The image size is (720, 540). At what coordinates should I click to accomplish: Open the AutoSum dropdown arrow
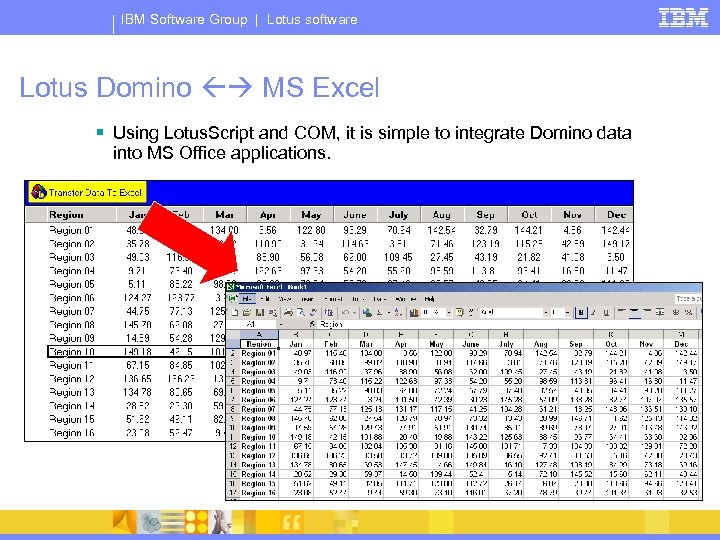click(389, 313)
